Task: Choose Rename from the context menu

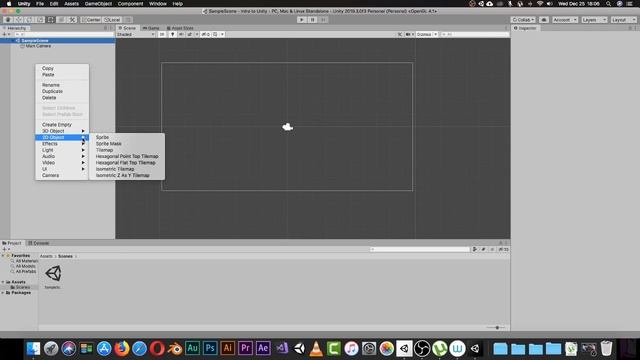Action: click(51, 85)
